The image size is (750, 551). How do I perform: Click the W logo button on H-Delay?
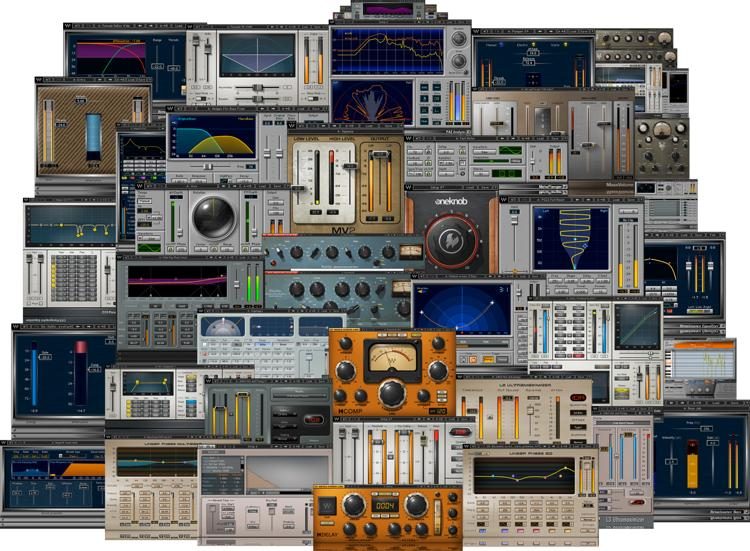tap(328, 506)
